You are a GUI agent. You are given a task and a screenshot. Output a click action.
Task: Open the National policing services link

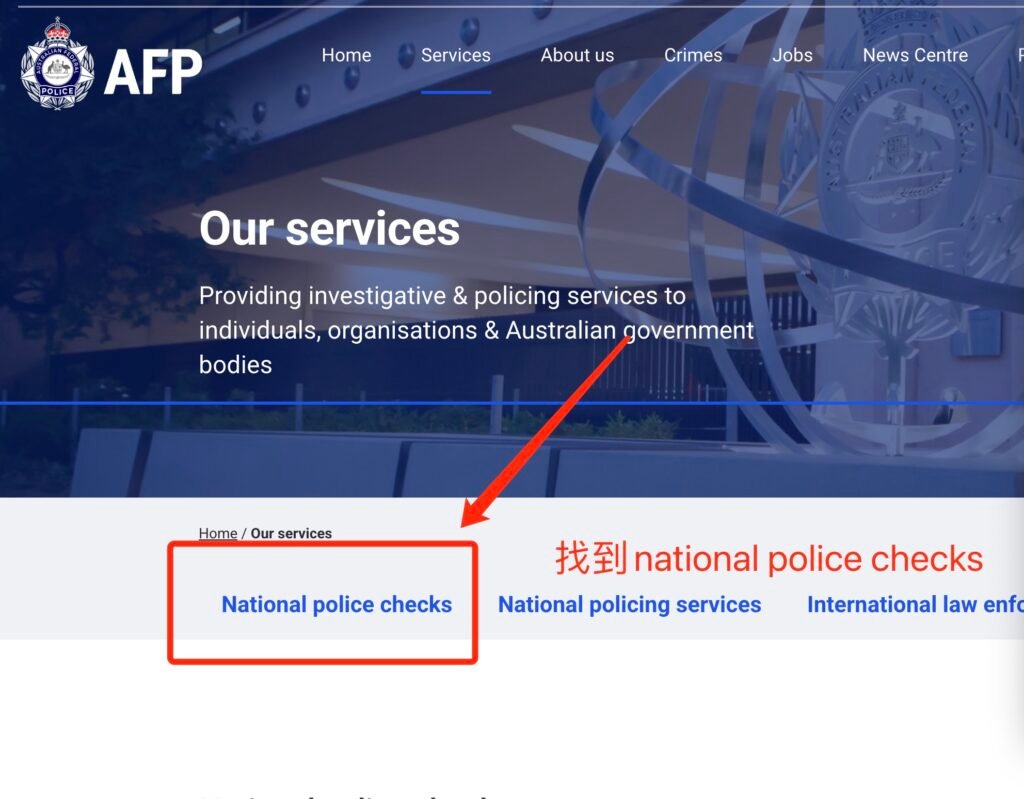[x=629, y=605]
